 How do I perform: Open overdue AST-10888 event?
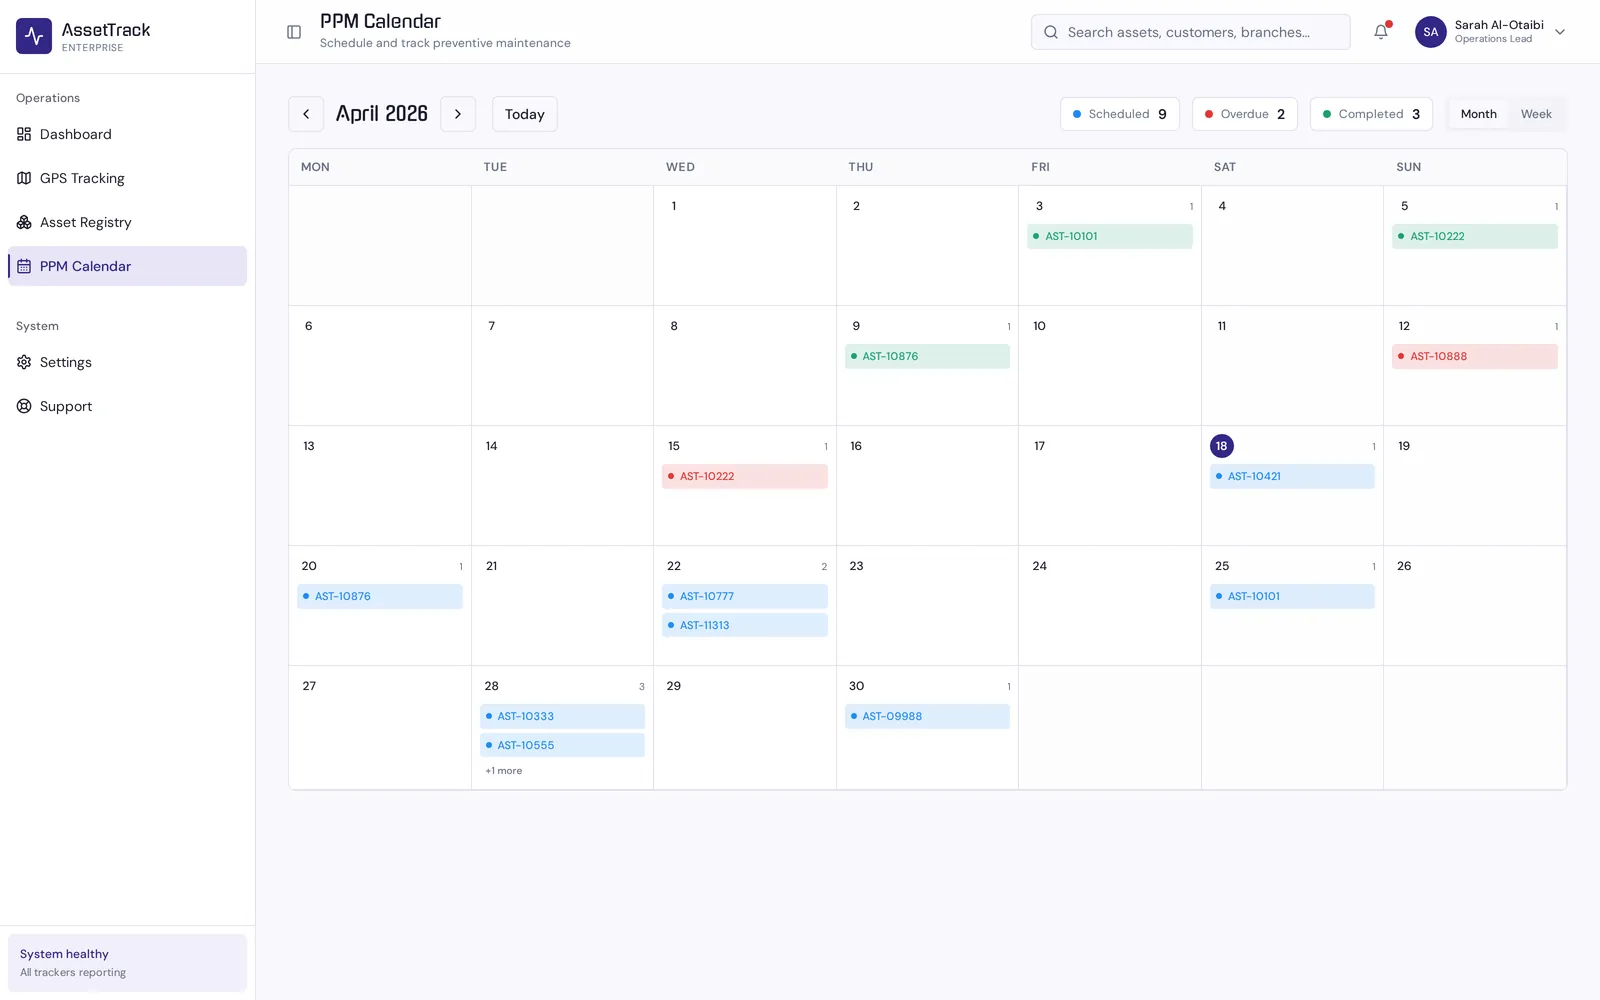click(x=1475, y=356)
